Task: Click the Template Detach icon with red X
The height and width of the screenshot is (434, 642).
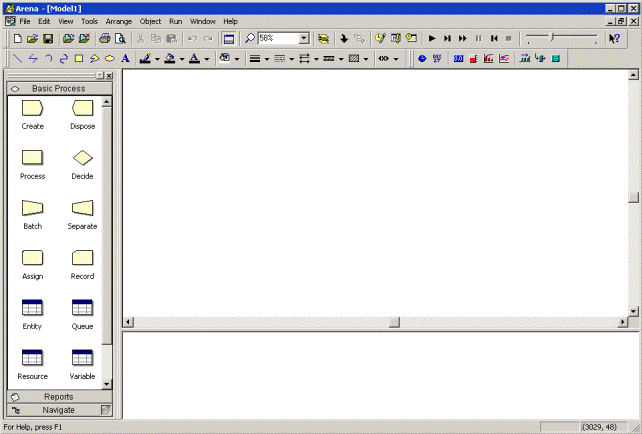Action: click(84, 38)
